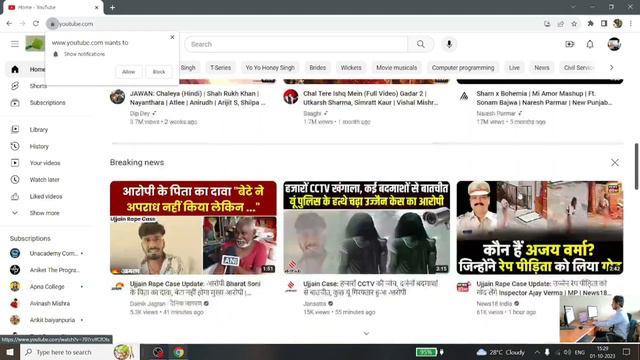Image resolution: width=640 pixels, height=360 pixels.
Task: Show hidden system tray icons
Action: [537, 352]
